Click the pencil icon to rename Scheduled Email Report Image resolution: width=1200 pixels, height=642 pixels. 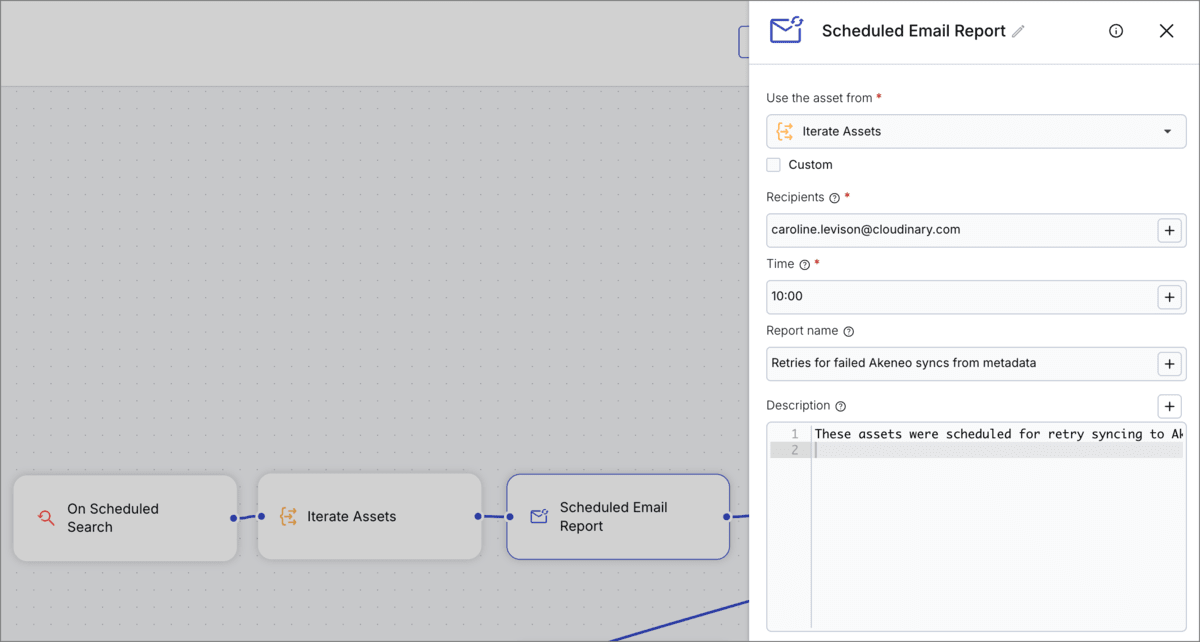point(1019,30)
